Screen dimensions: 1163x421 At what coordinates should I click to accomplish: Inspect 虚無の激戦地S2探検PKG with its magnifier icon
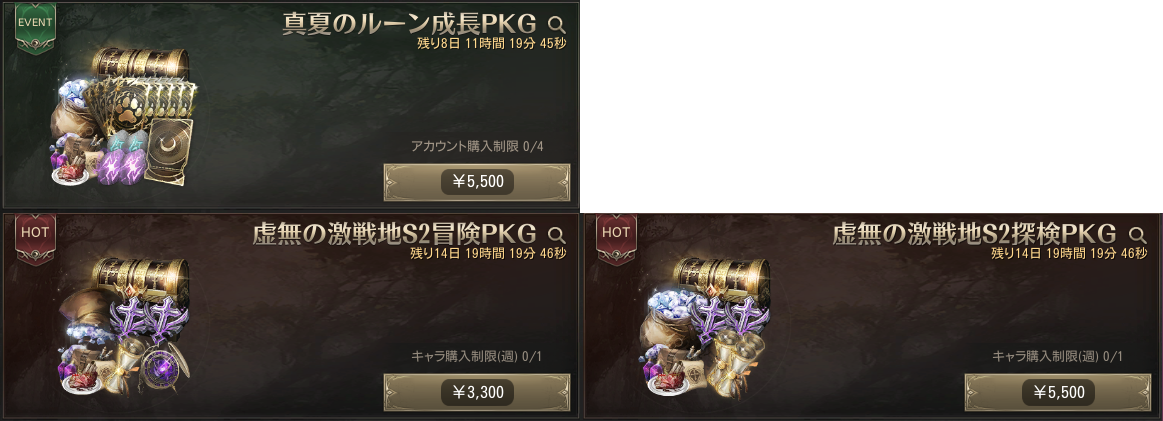(x=1137, y=235)
